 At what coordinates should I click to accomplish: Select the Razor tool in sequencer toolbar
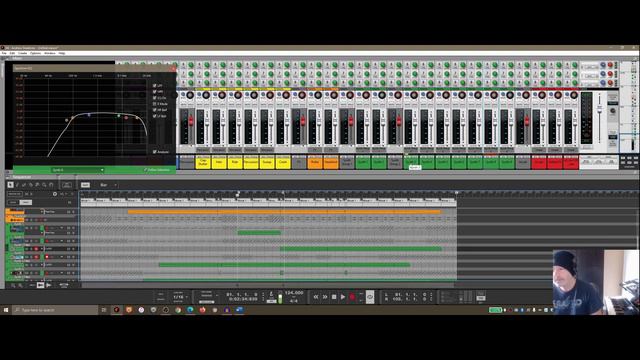point(31,185)
